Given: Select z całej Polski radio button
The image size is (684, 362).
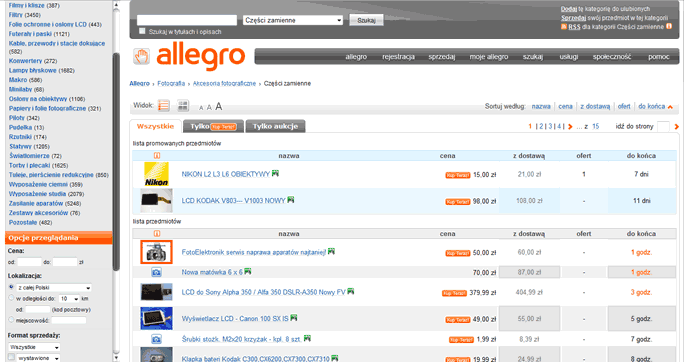Looking at the screenshot, I should coord(11,287).
